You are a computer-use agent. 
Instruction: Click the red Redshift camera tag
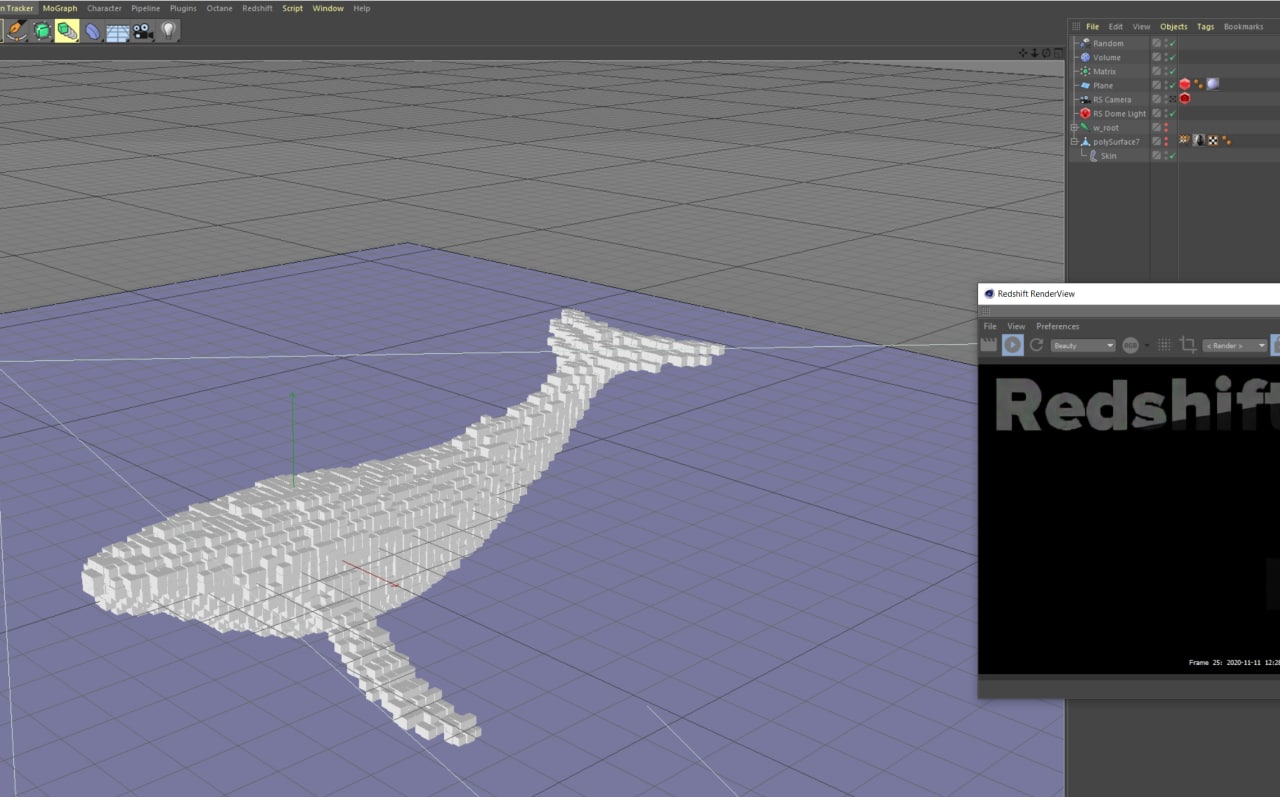(1185, 99)
